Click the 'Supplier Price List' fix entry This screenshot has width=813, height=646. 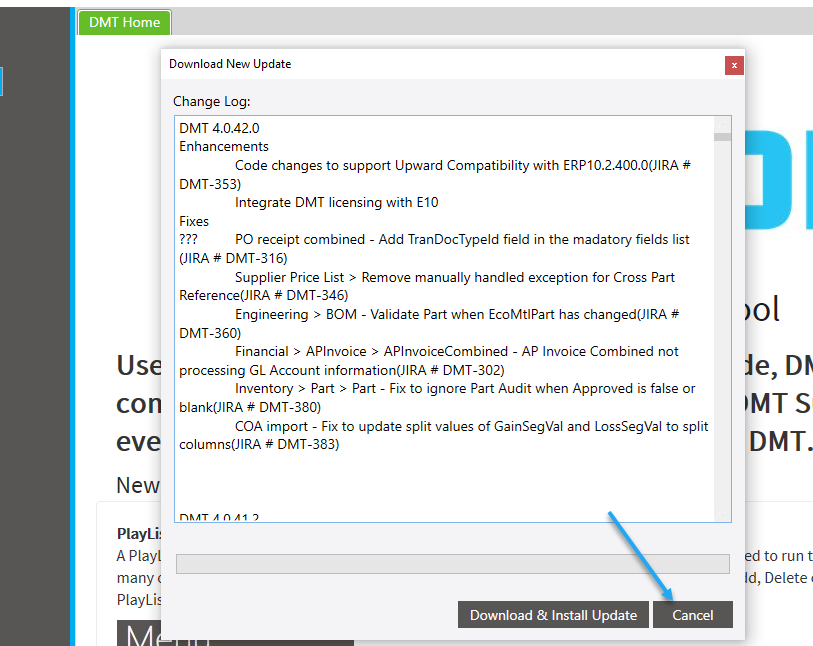click(x=427, y=286)
